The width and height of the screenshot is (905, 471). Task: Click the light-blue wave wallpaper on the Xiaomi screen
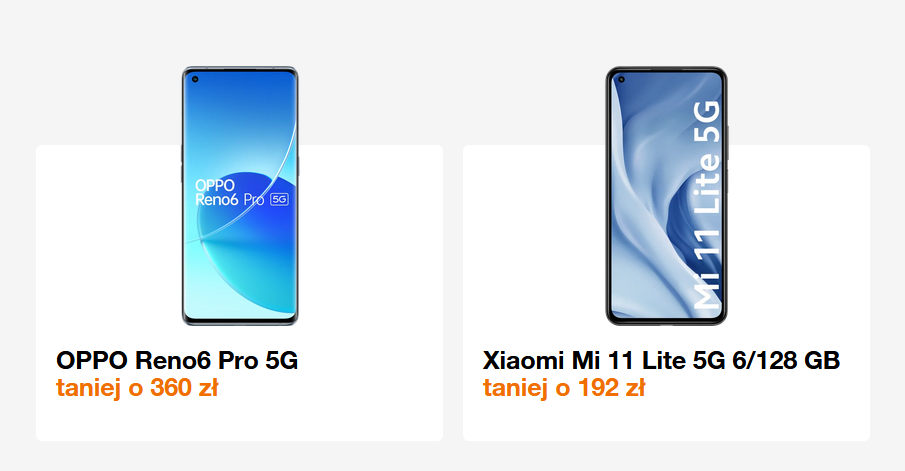point(646,190)
